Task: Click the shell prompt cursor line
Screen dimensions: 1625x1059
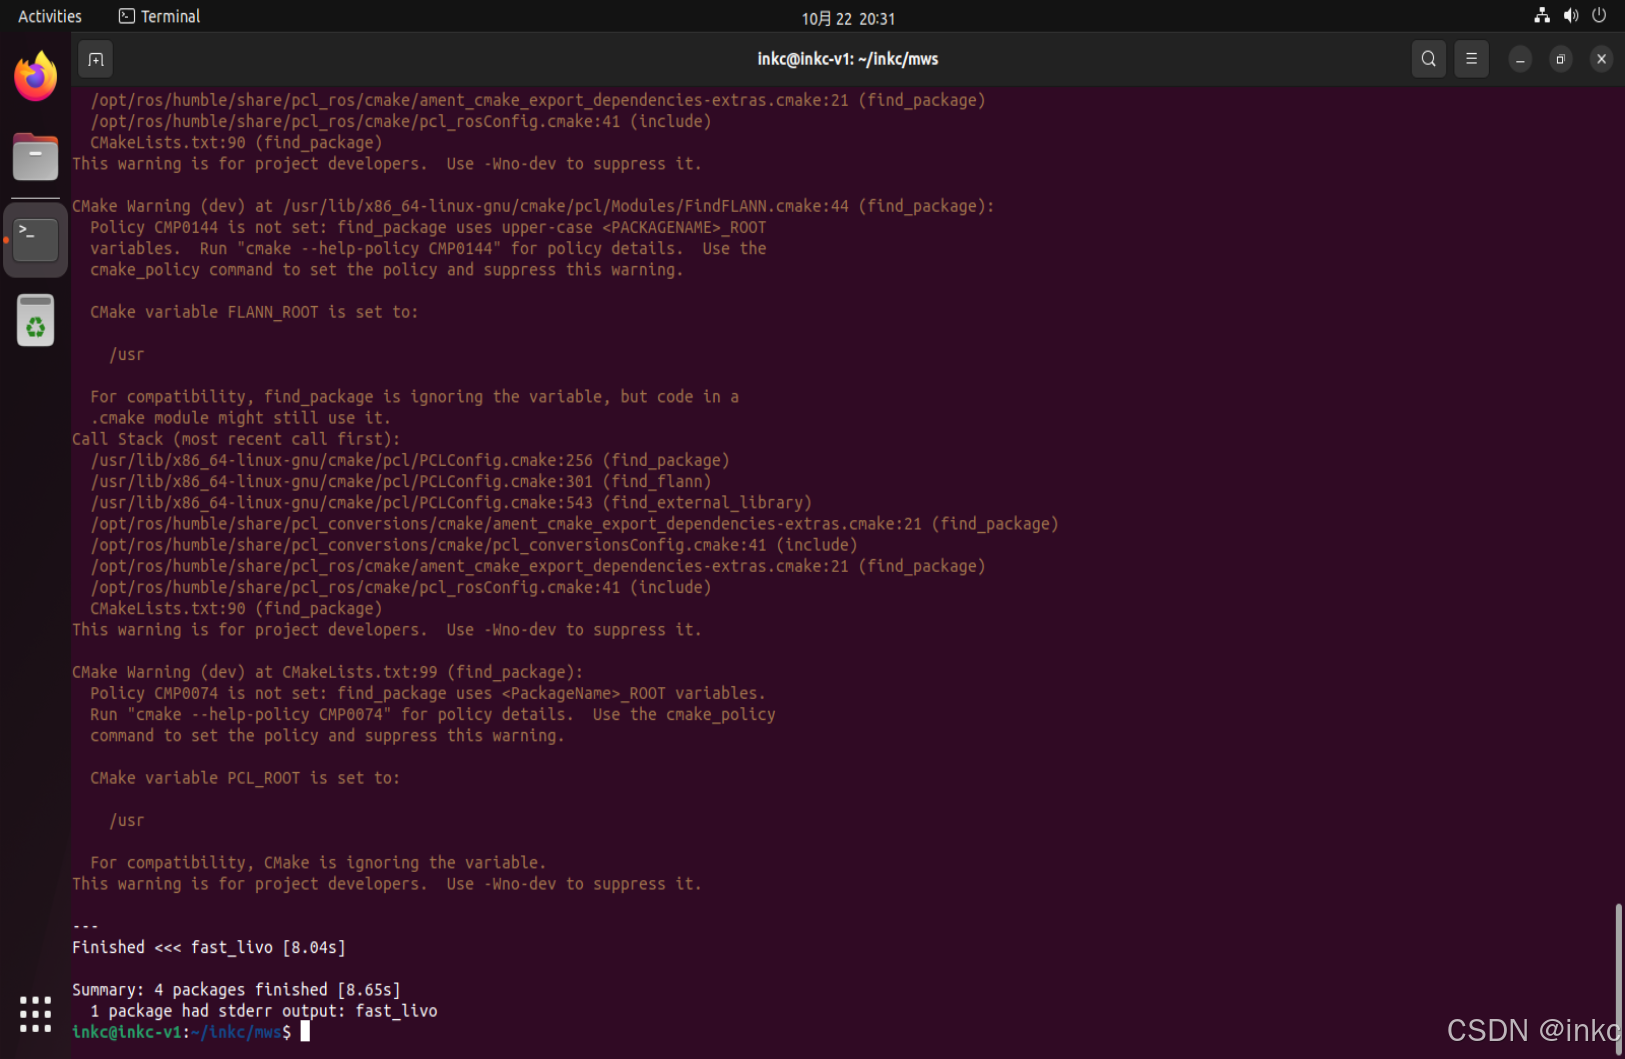Action: point(303,1032)
